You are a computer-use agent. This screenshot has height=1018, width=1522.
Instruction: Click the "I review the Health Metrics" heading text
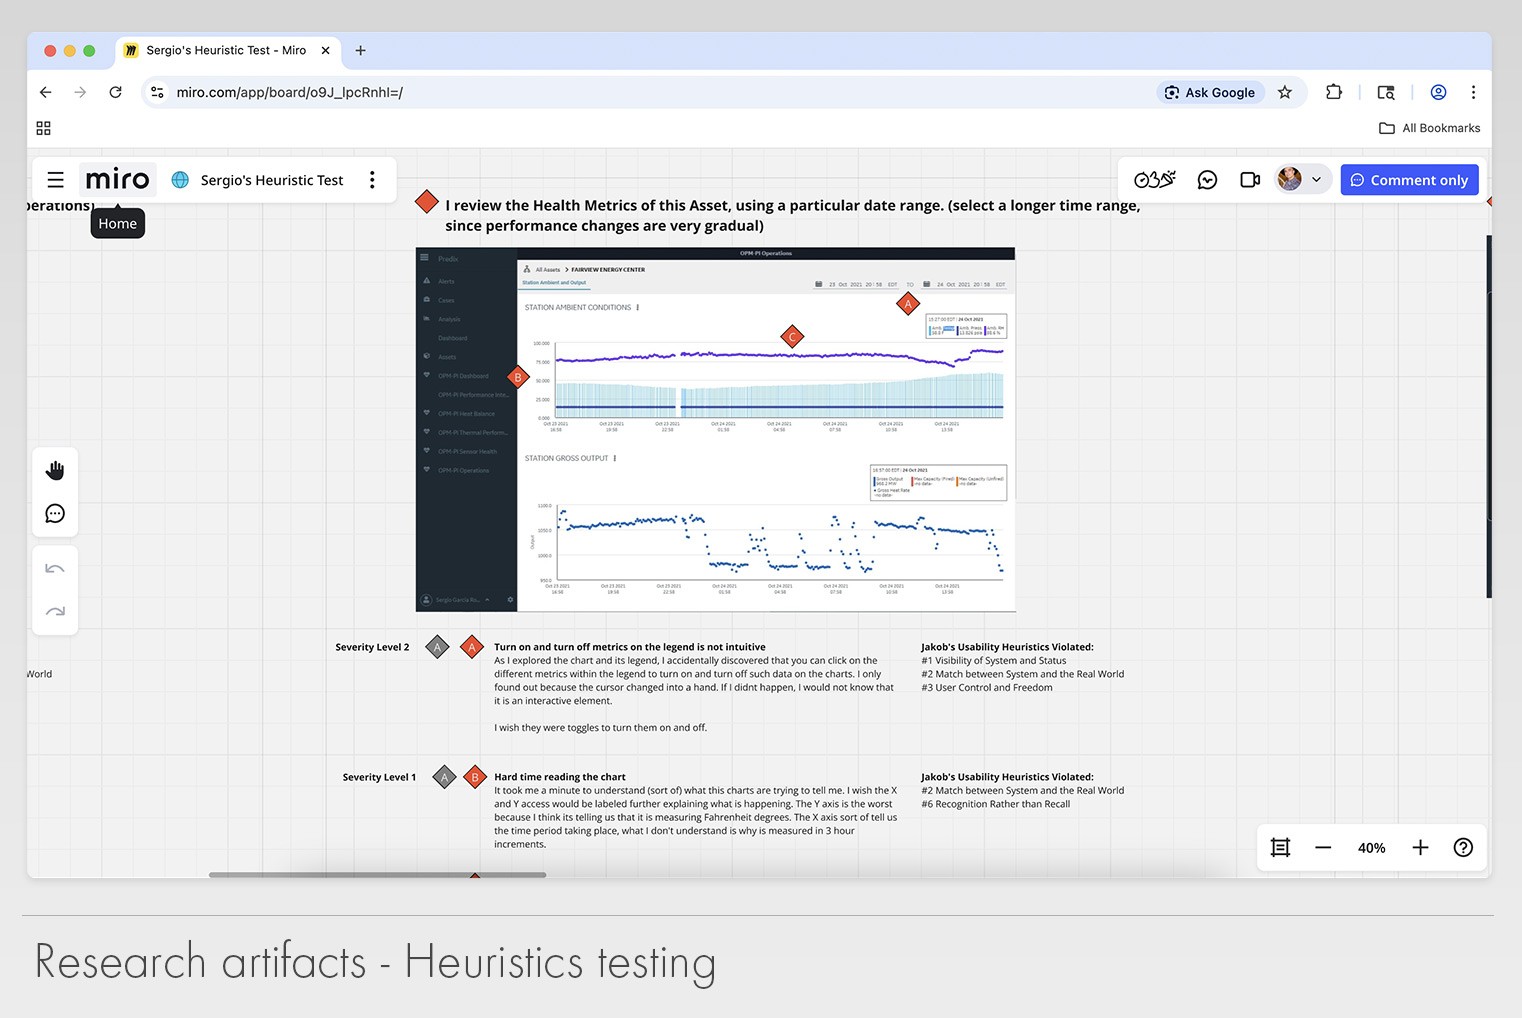(x=792, y=215)
